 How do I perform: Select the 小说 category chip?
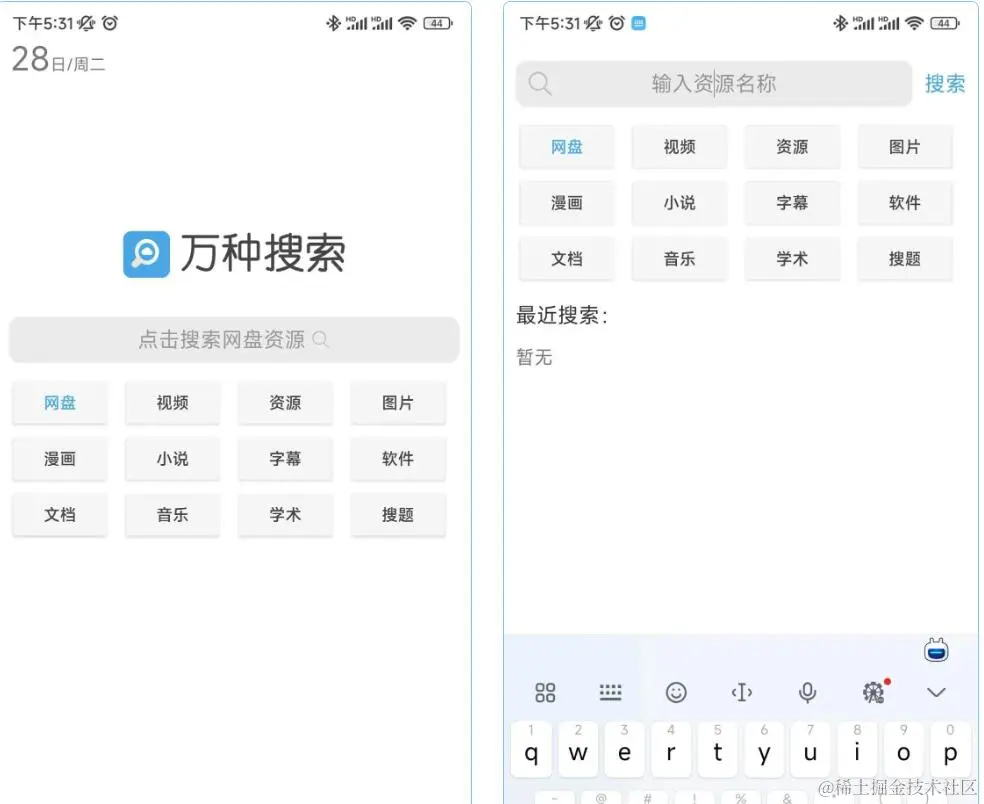[x=679, y=202]
